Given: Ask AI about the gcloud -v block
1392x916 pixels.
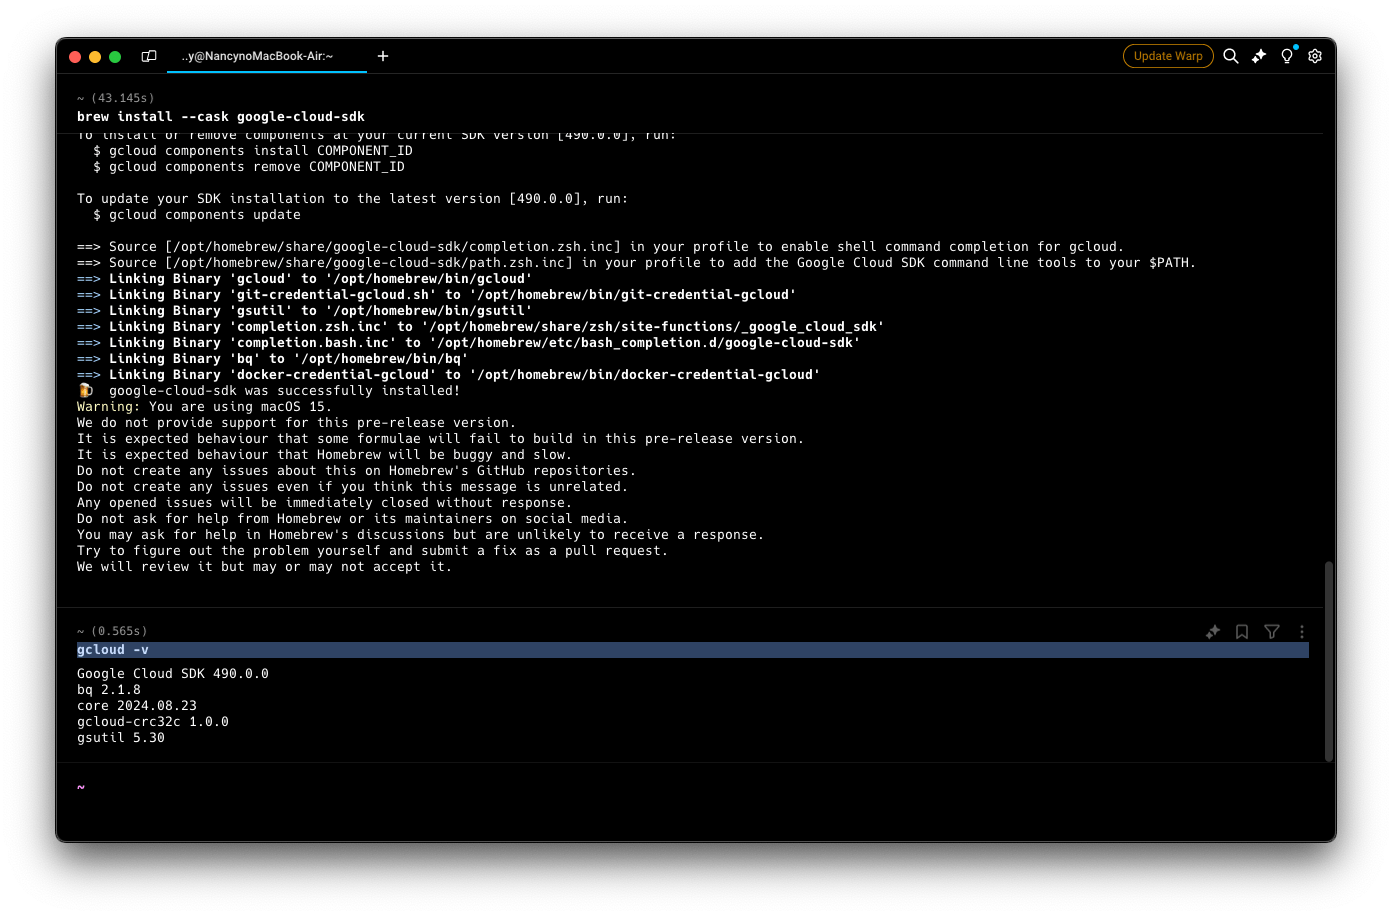Looking at the screenshot, I should click(x=1213, y=632).
